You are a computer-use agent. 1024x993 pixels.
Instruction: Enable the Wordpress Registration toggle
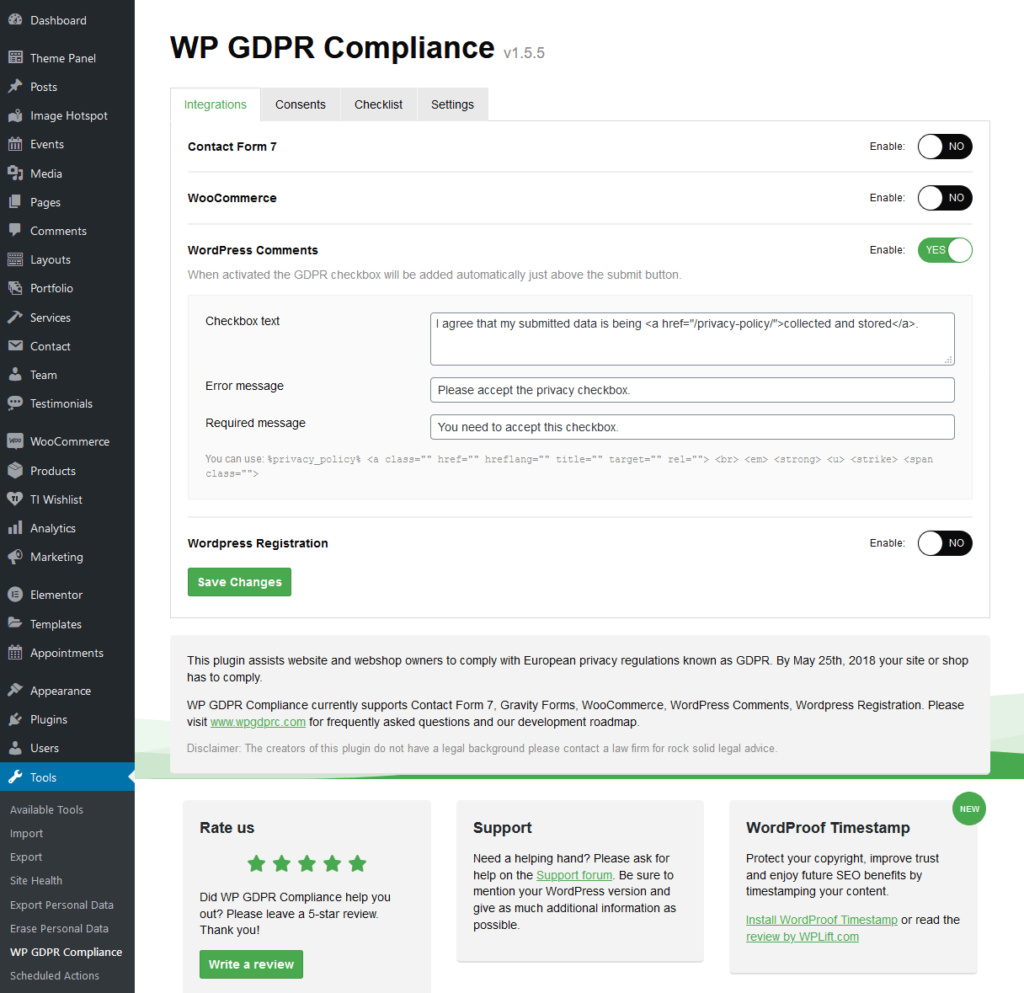pos(944,543)
